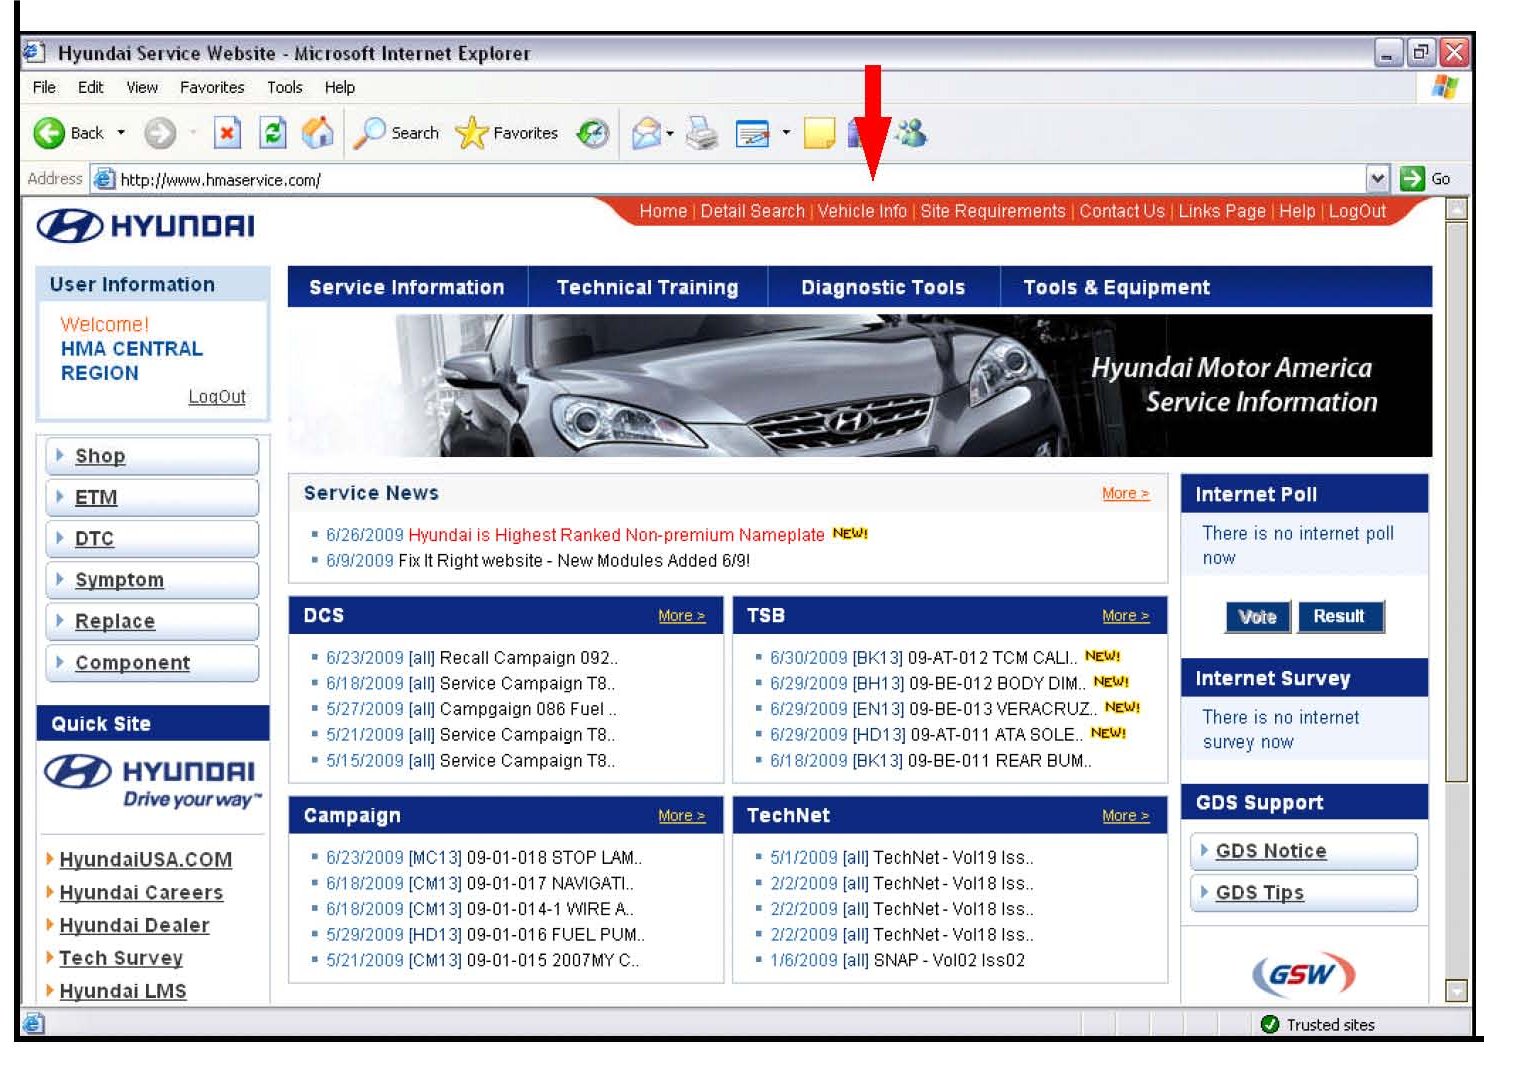Click the Search magnifier toolbar button
Image resolution: width=1519 pixels, height=1069 pixels.
tap(397, 133)
